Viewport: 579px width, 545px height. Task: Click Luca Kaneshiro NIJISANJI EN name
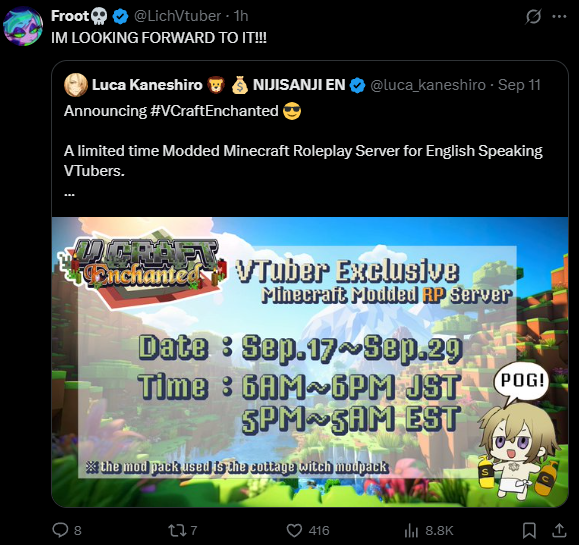click(x=218, y=85)
